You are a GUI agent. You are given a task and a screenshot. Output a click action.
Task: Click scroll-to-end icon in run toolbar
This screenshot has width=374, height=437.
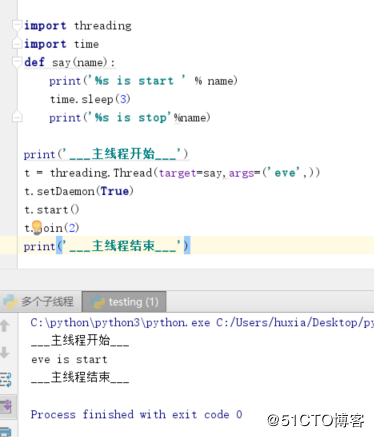[x=7, y=406]
